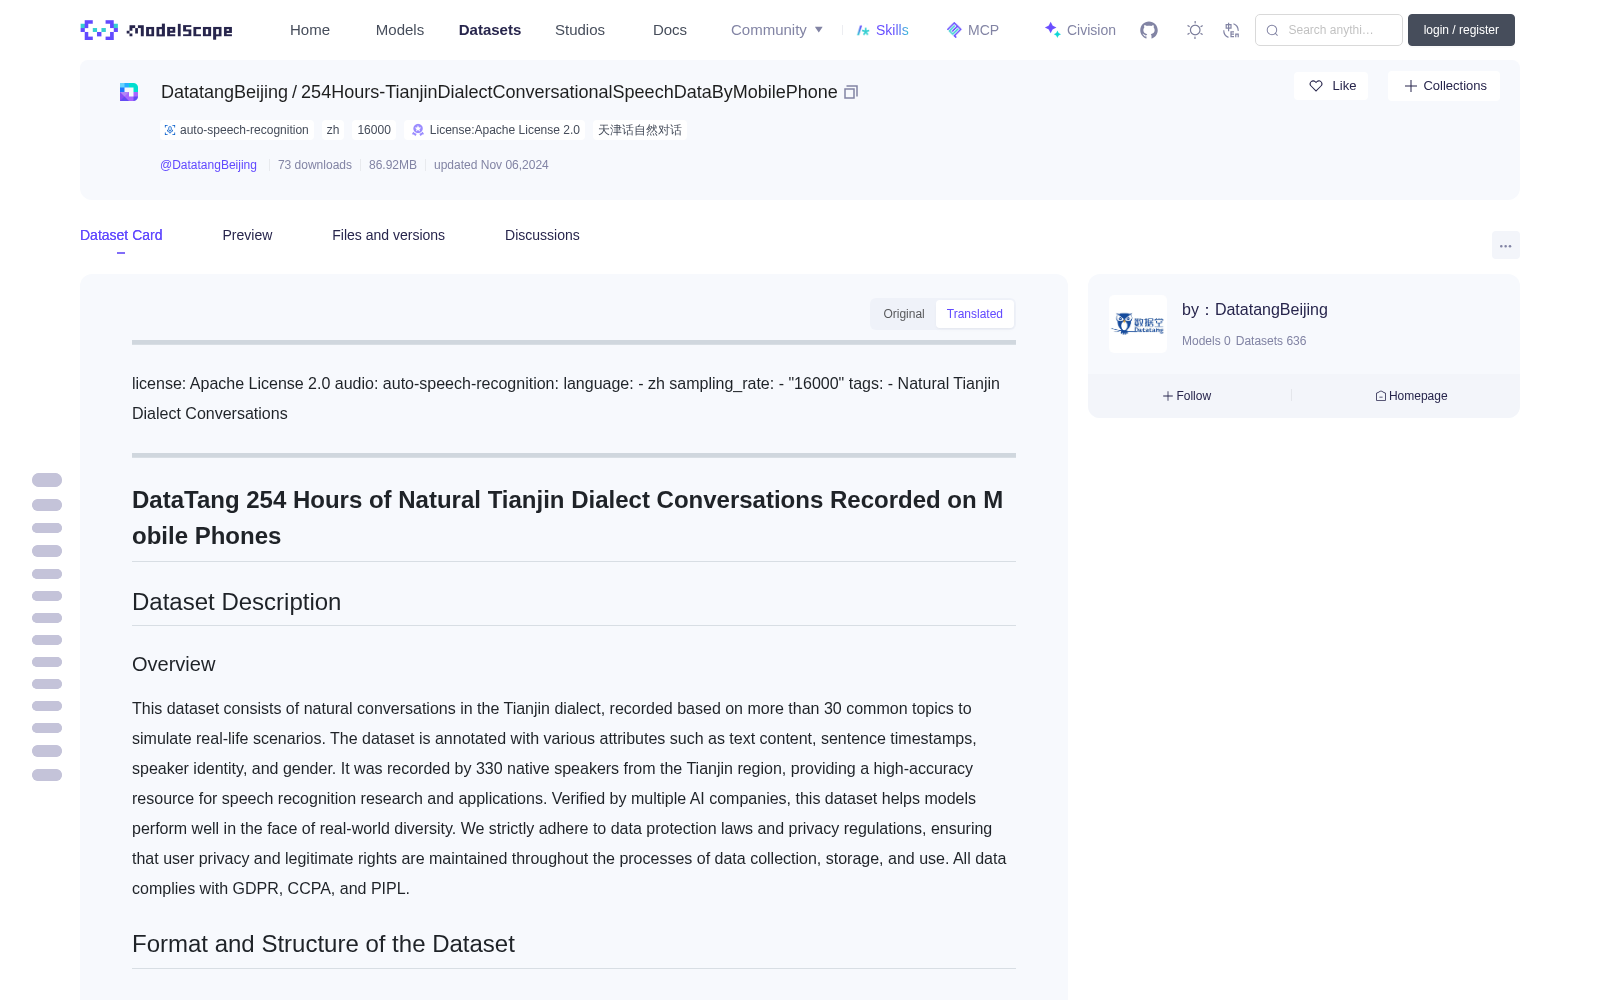Open the @DatatangBeijing profile link
Viewport: 1600px width, 1000px height.
pos(208,165)
